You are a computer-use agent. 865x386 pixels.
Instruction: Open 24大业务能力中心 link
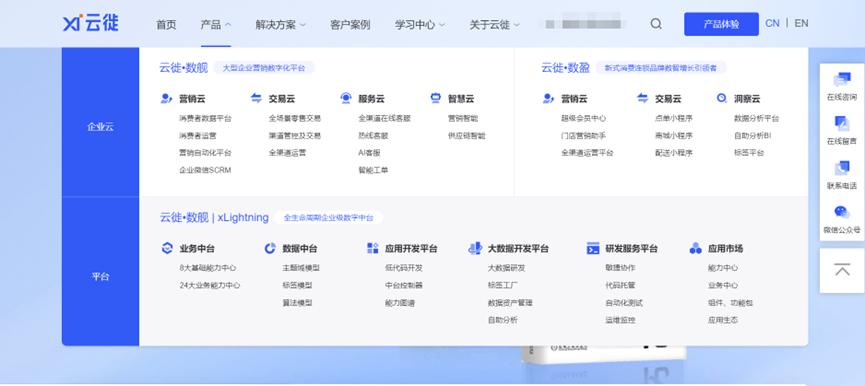210,286
